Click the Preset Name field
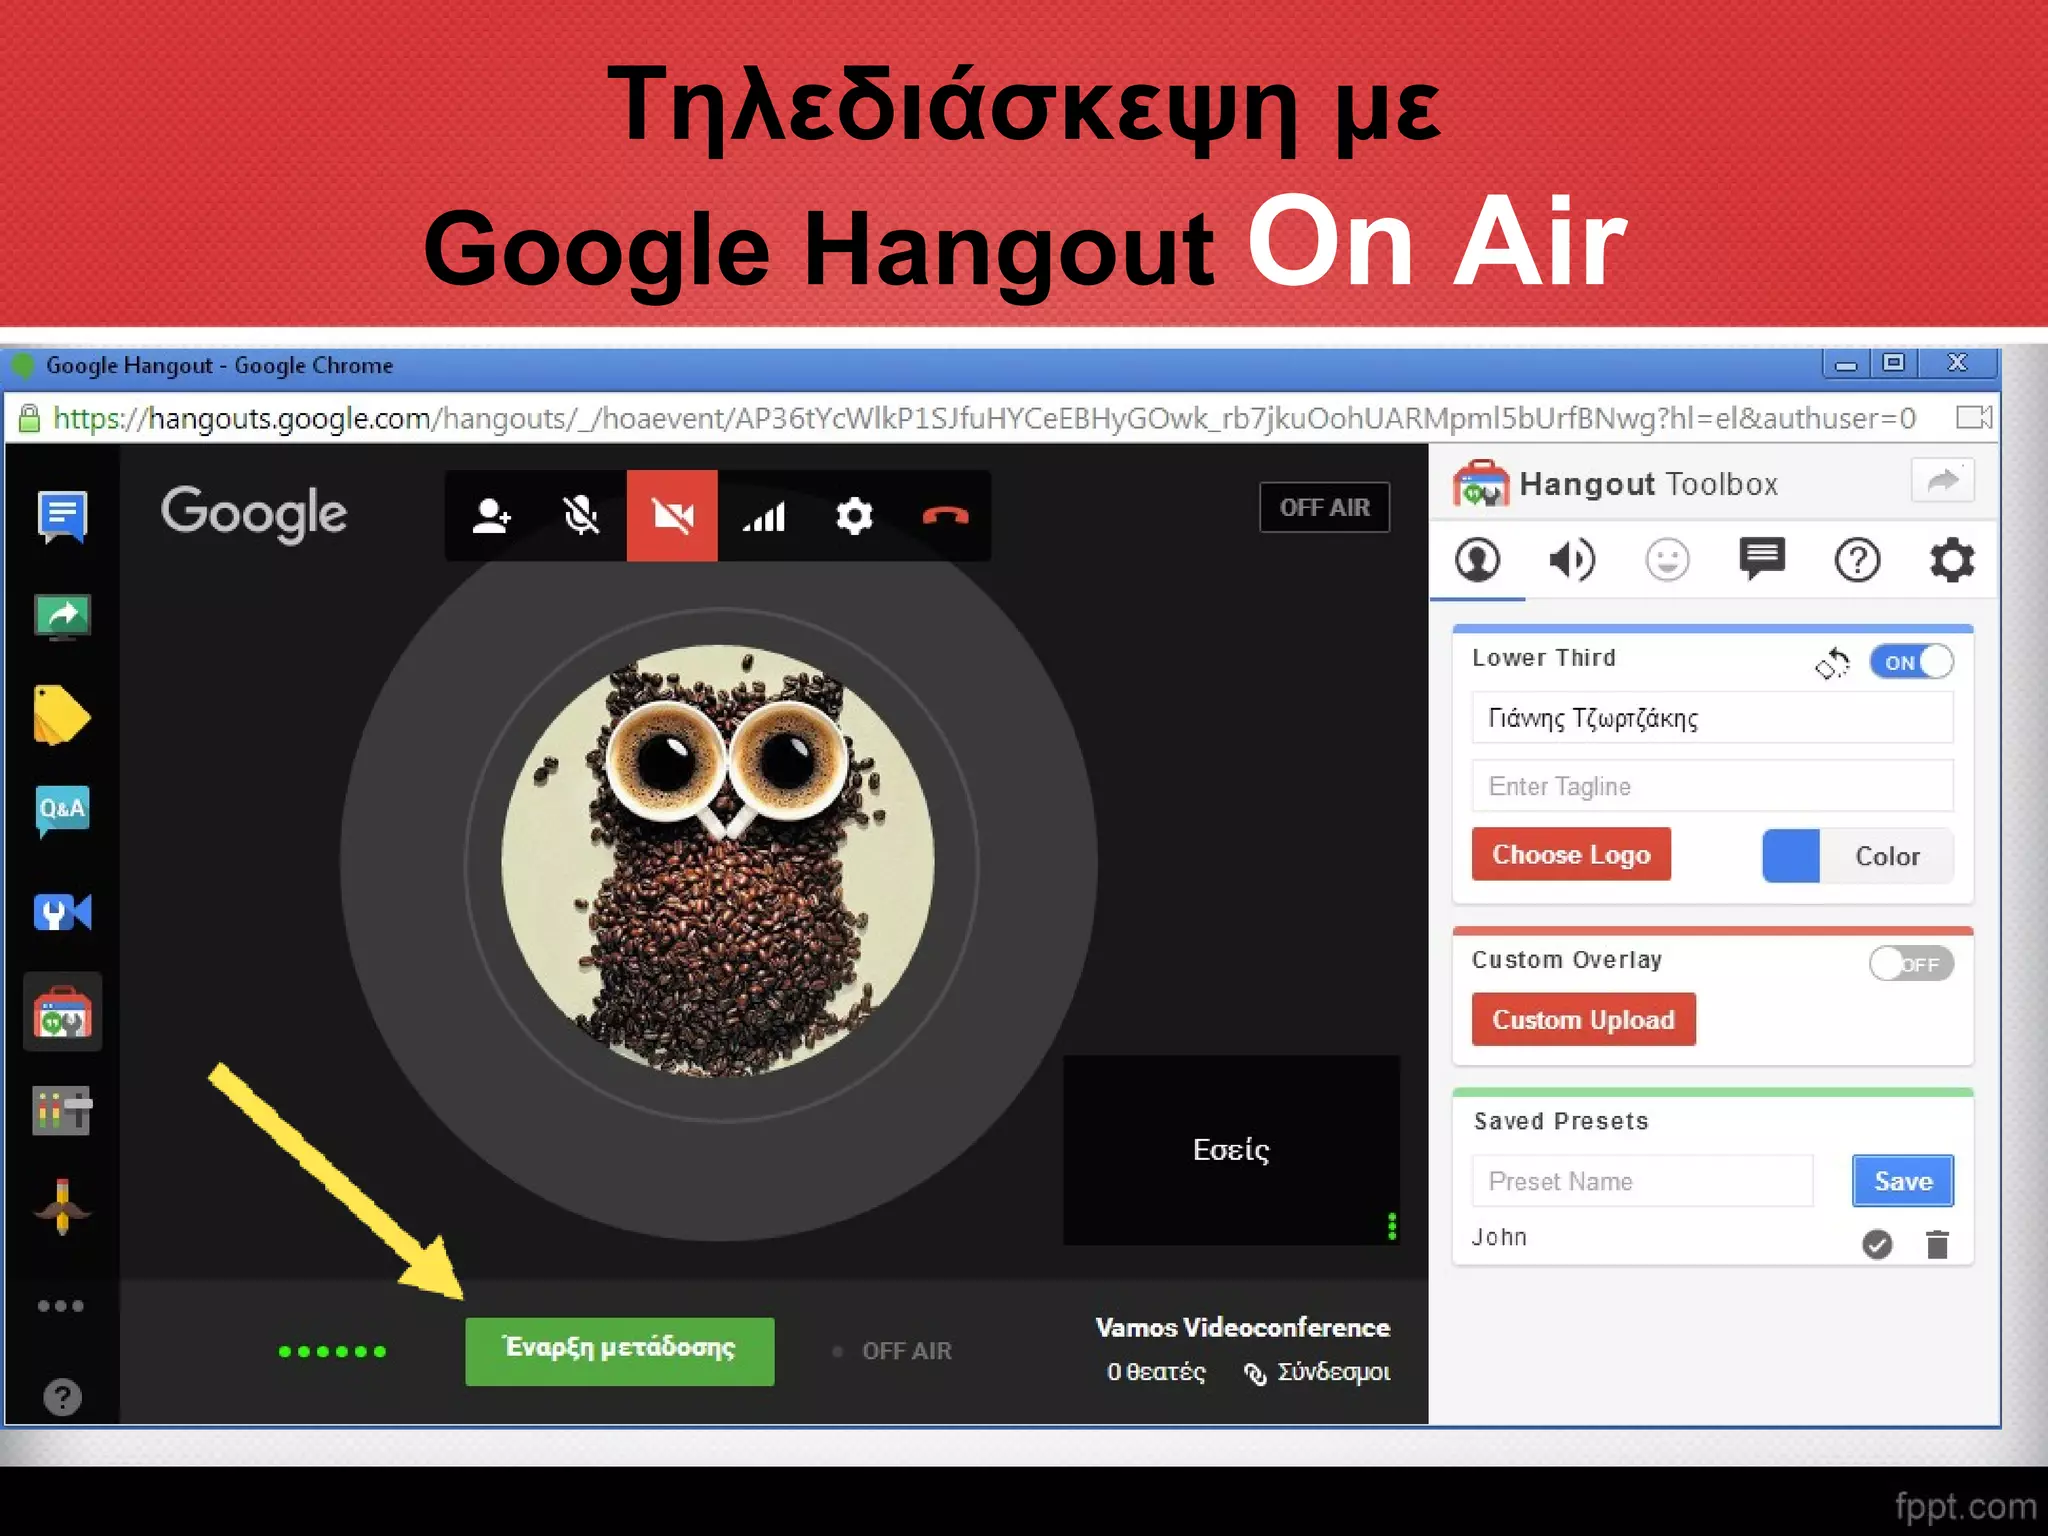The height and width of the screenshot is (1536, 2048). point(1642,1181)
